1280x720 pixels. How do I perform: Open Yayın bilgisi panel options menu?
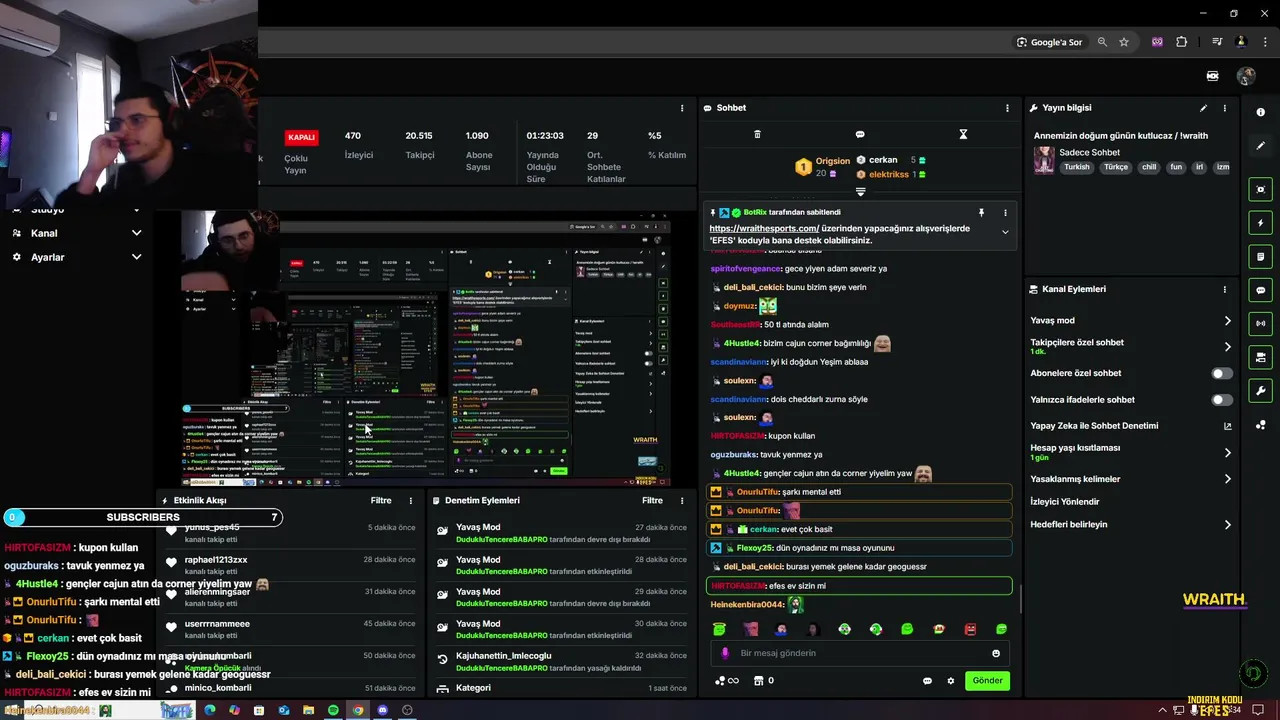pyautogui.click(x=1224, y=108)
